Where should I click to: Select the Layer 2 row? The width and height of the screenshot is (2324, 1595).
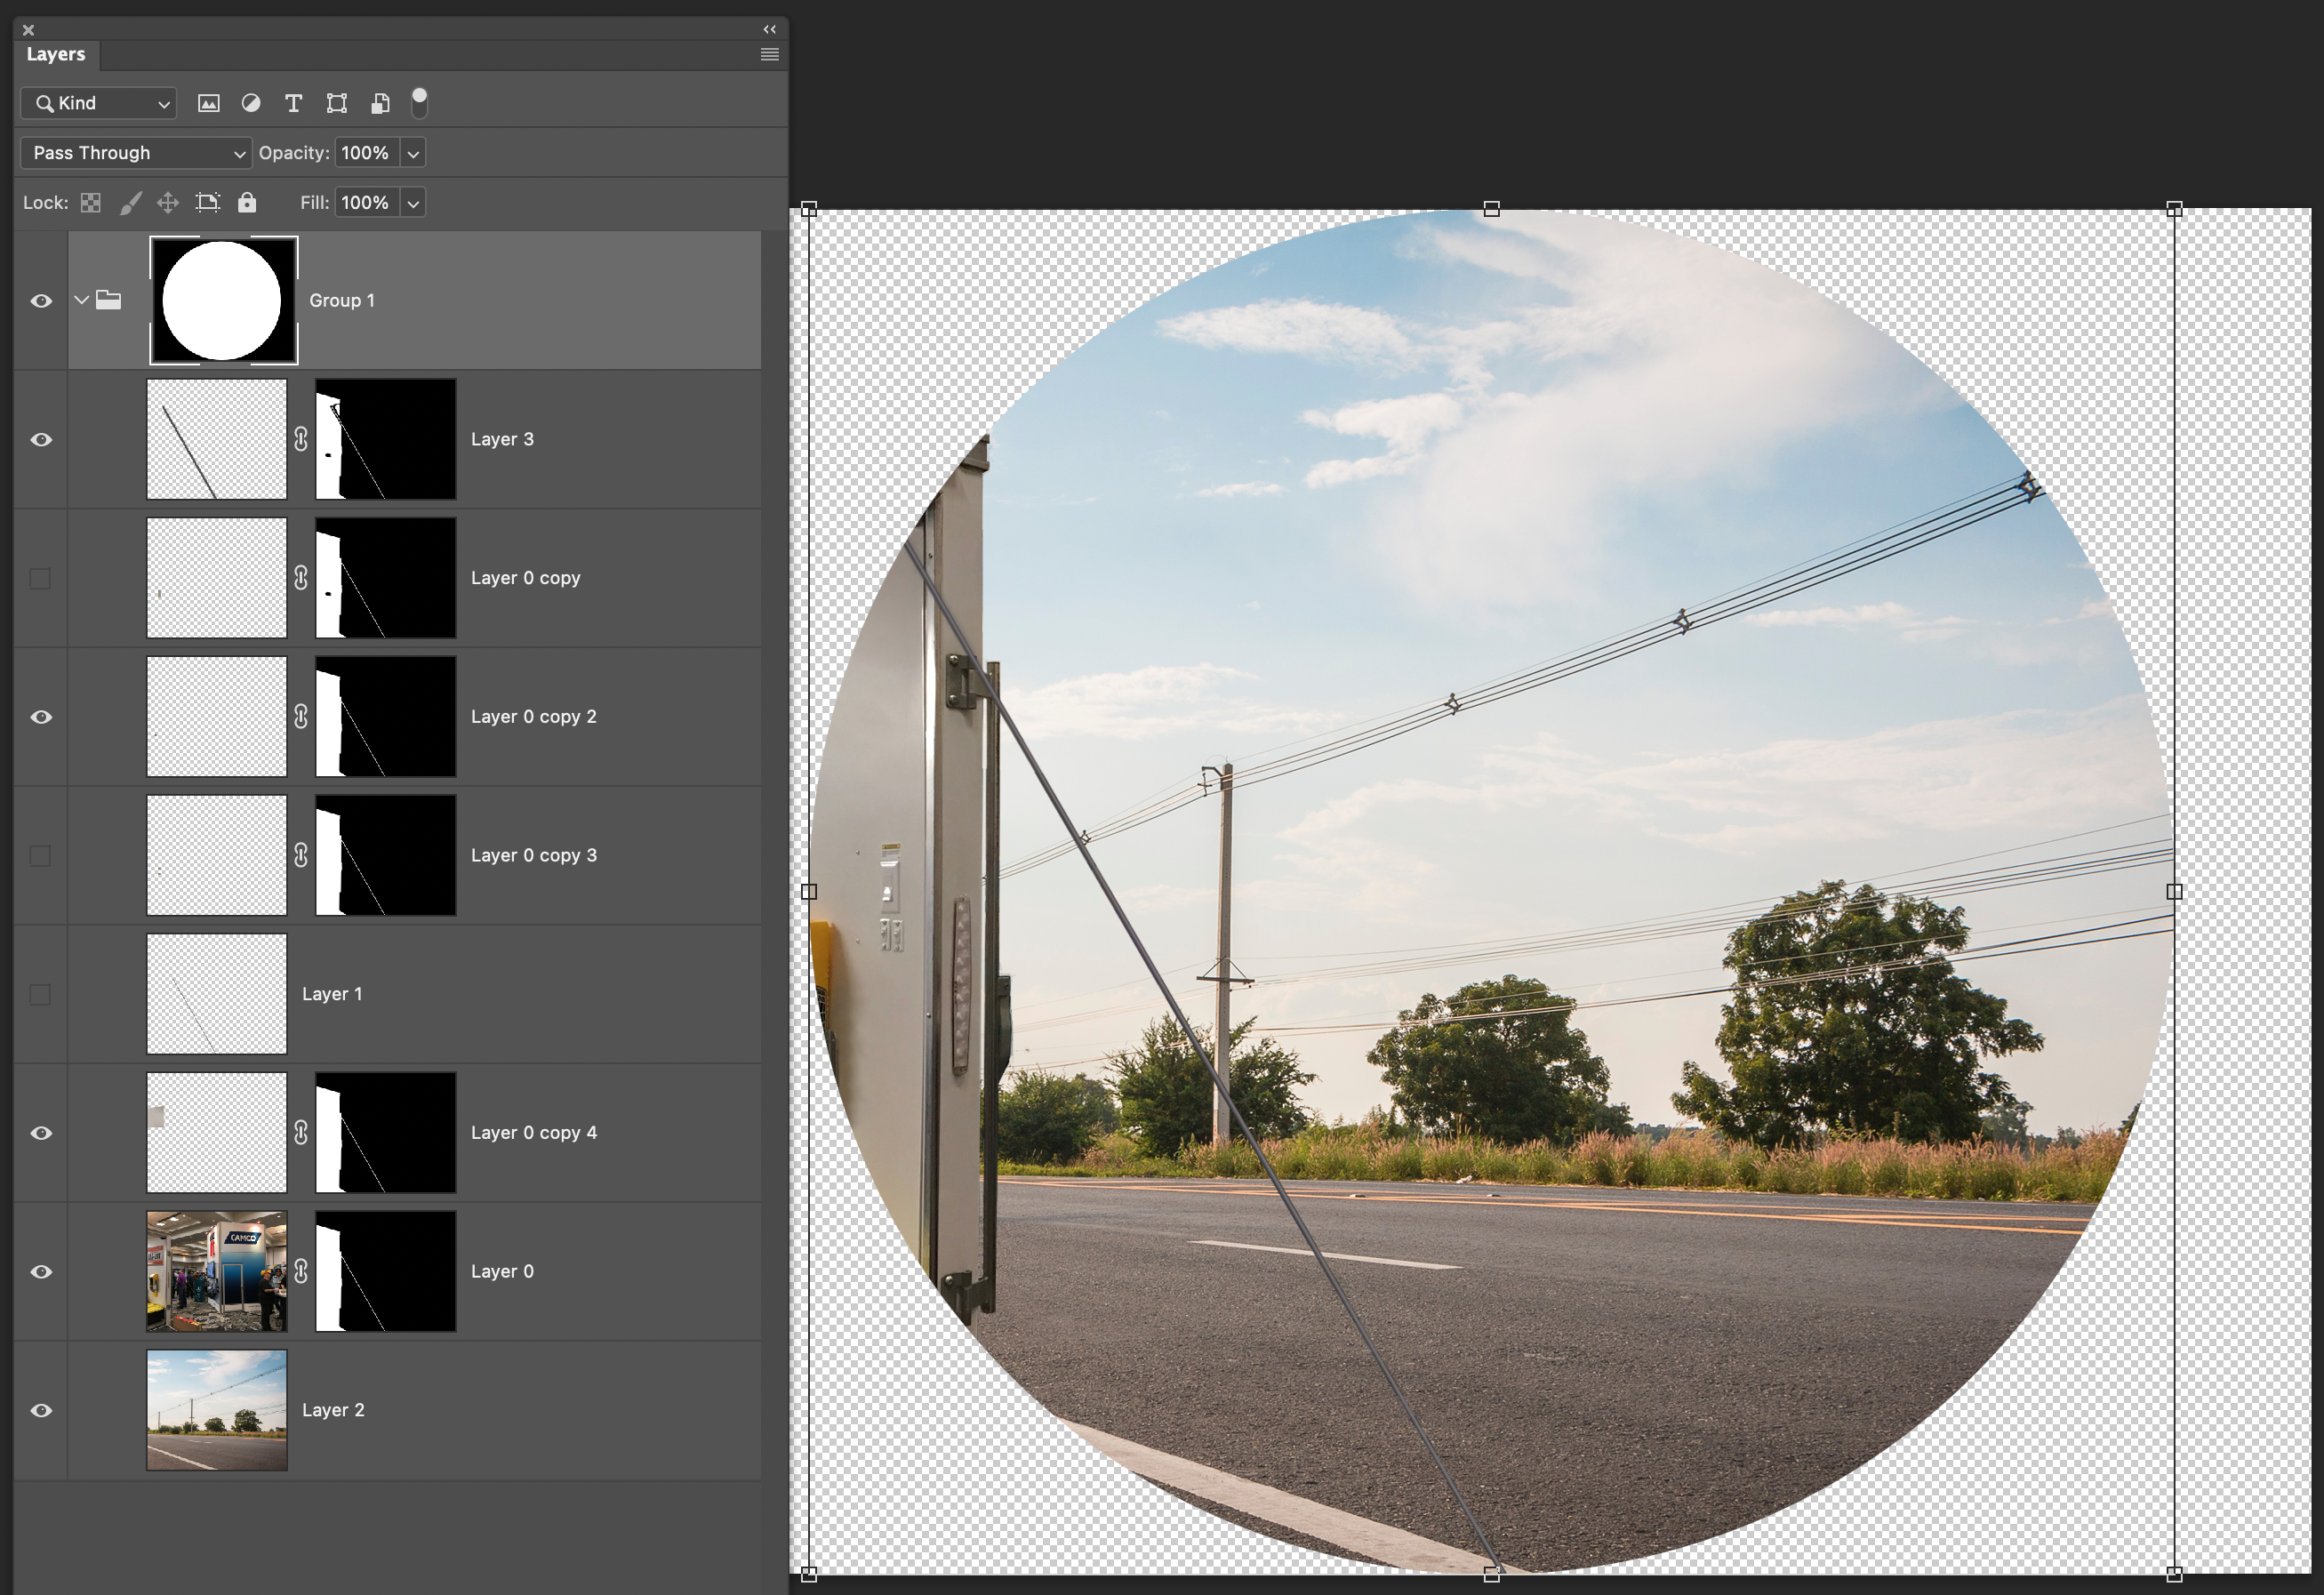point(500,1410)
